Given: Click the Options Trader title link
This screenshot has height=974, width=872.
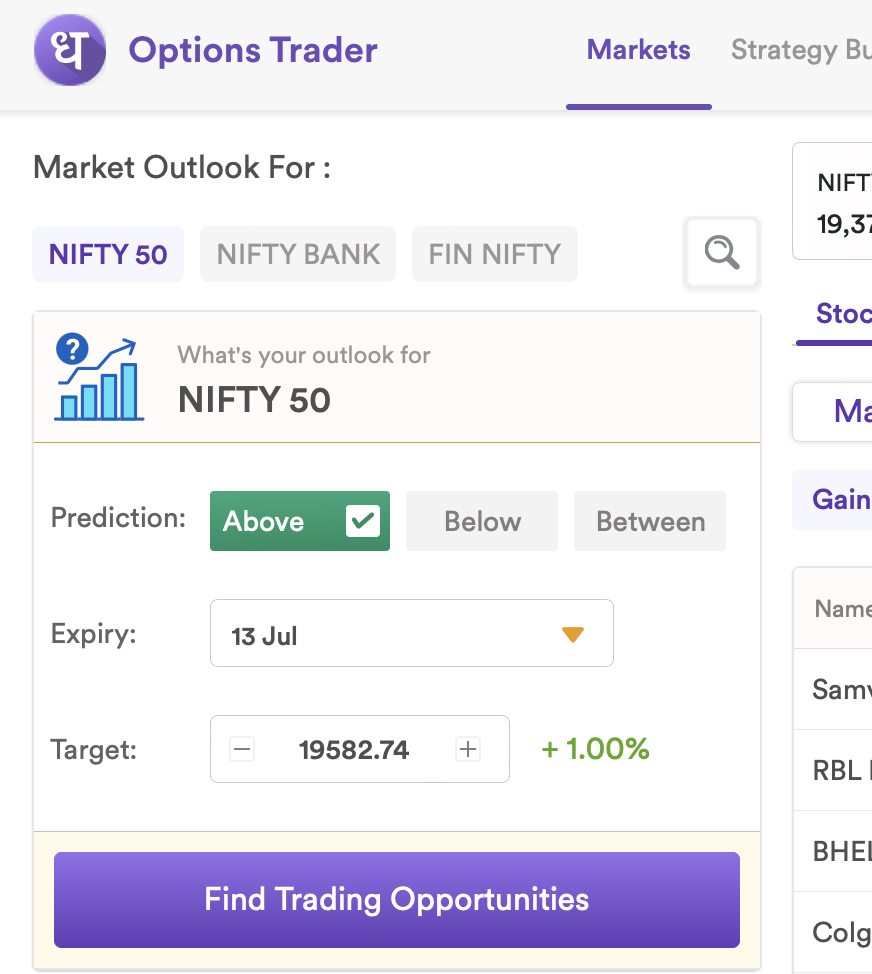Looking at the screenshot, I should (x=253, y=50).
